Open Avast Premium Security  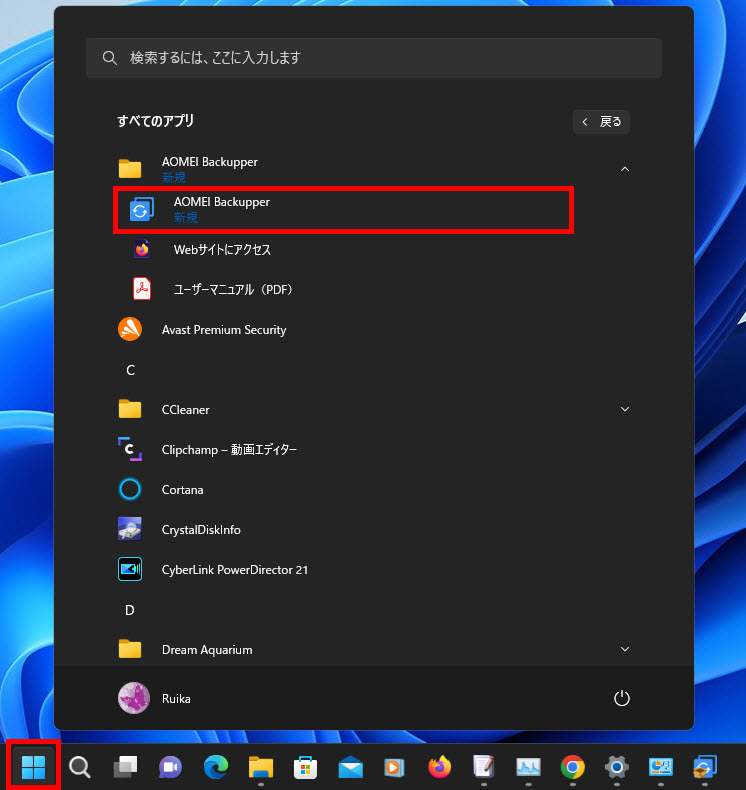click(224, 330)
